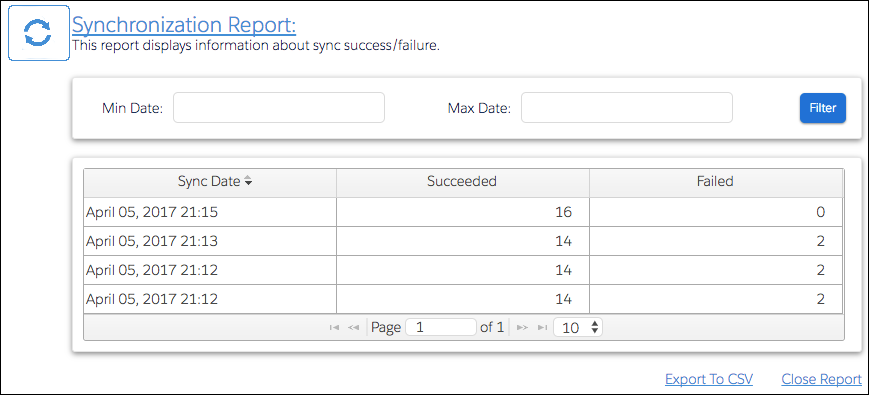Viewport: 869px width, 395px height.
Task: Go to first page pager icon
Action: [x=334, y=327]
